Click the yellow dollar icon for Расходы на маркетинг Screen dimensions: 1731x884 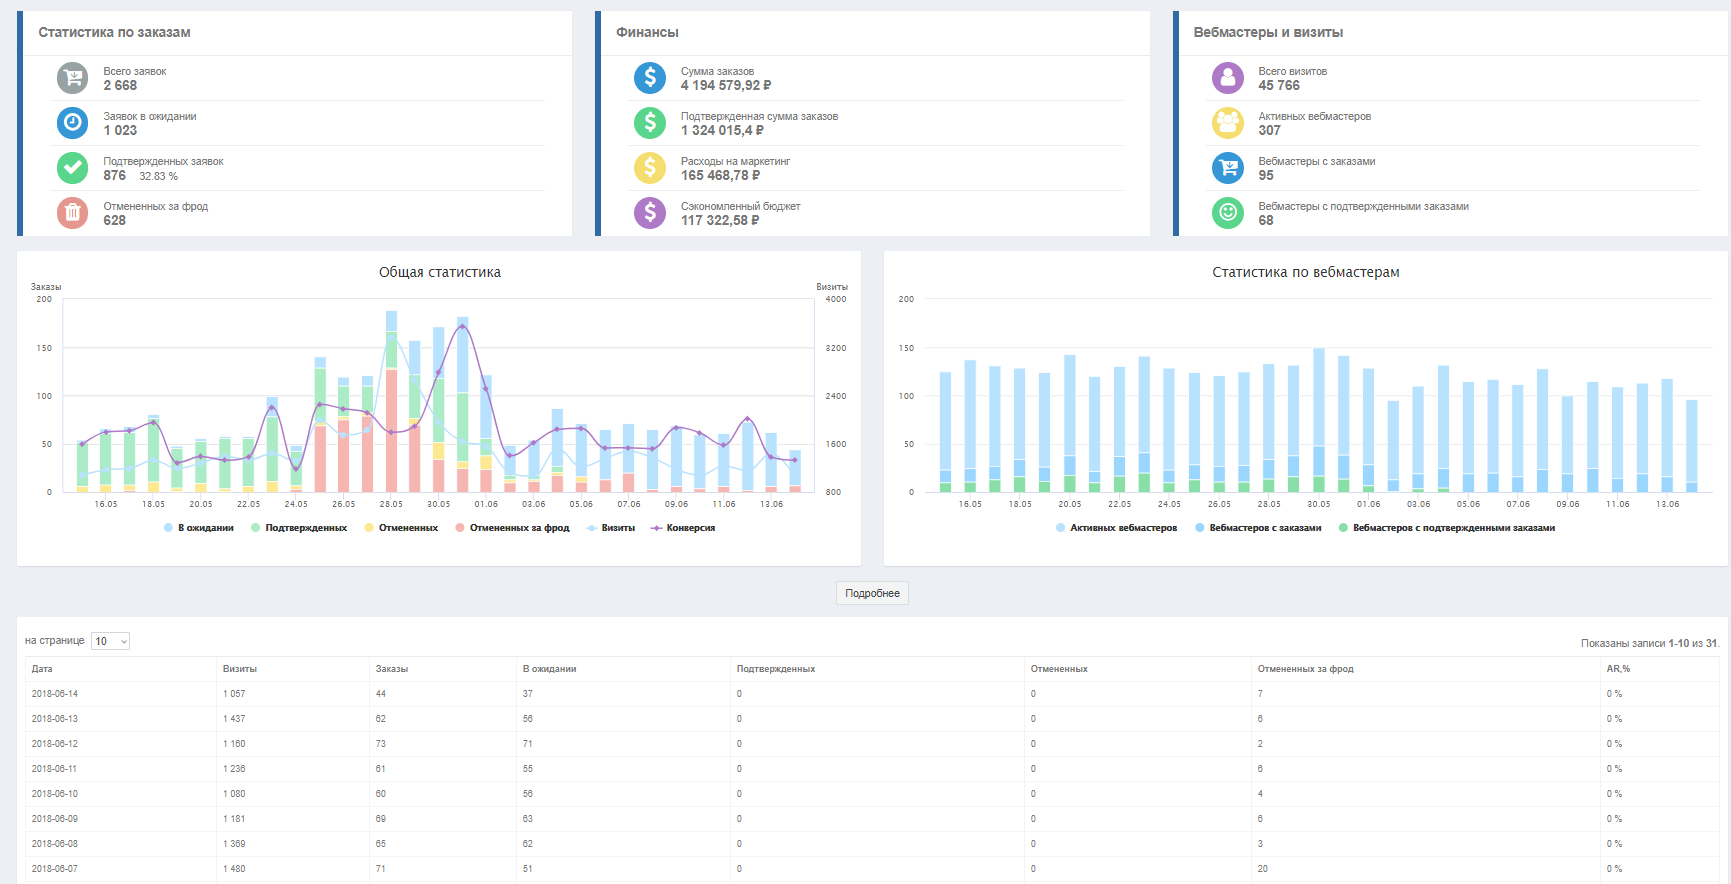click(x=650, y=168)
